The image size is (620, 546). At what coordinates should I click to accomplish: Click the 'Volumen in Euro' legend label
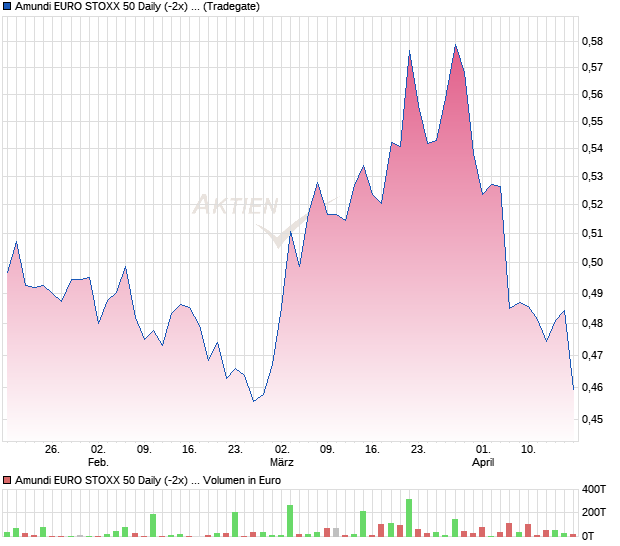242,480
